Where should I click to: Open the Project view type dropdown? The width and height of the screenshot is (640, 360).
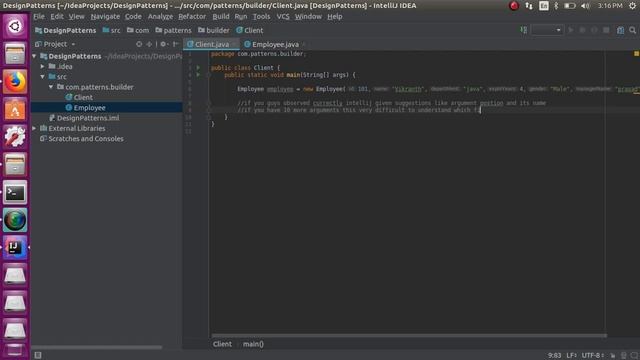pos(55,44)
